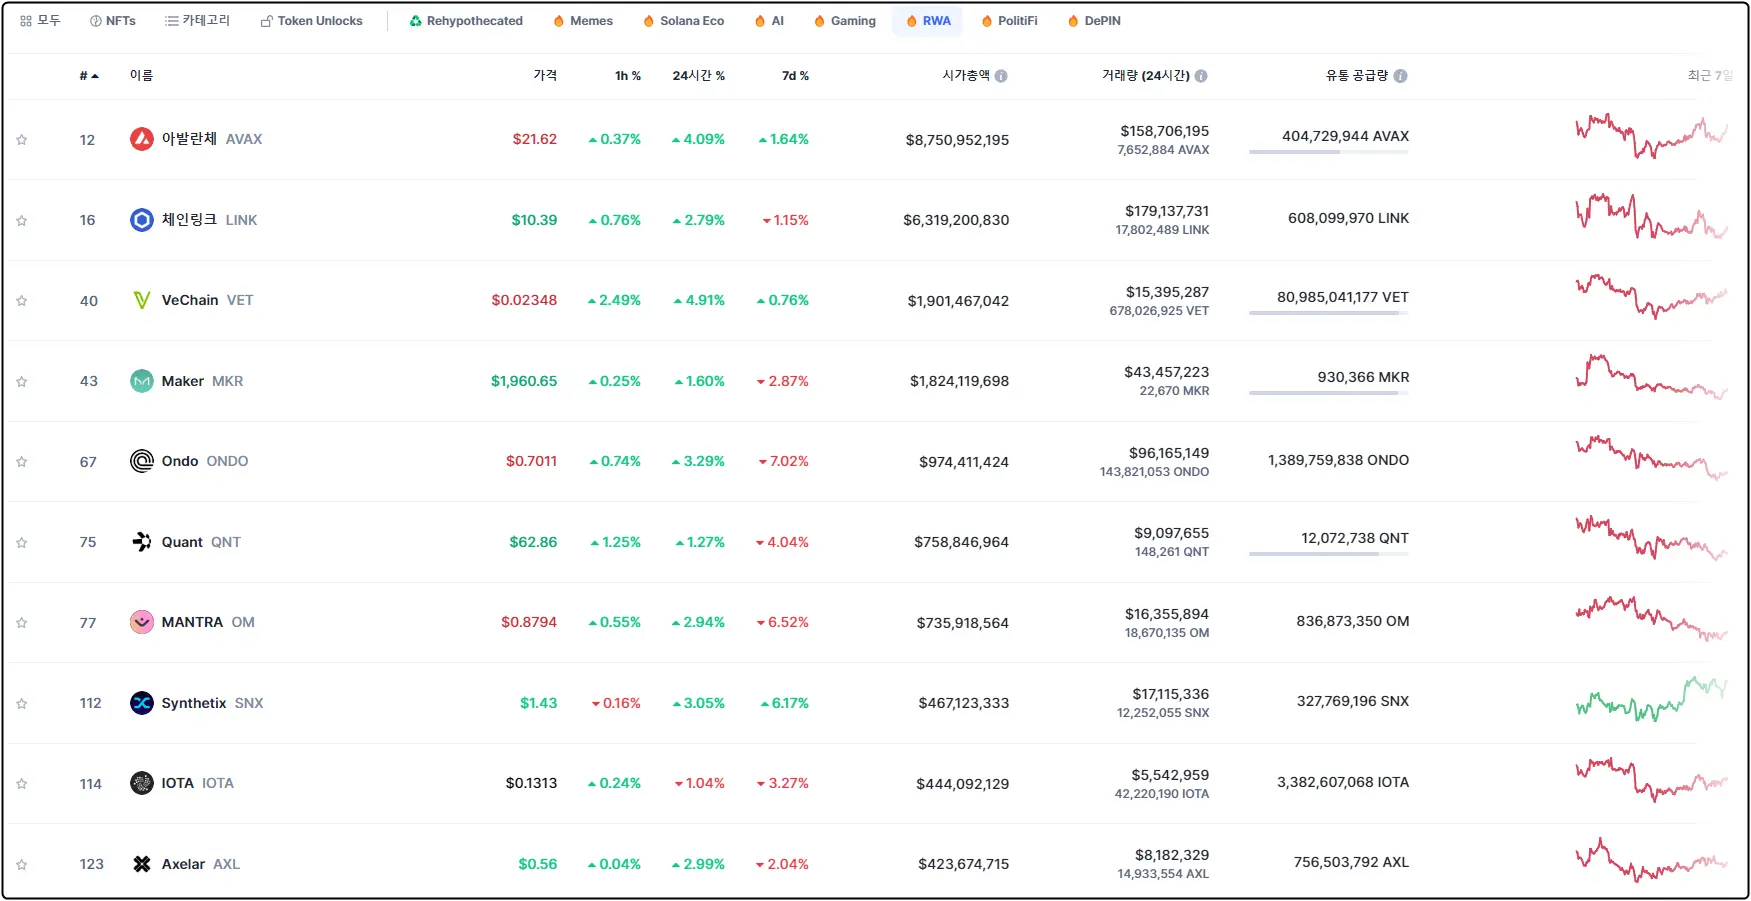Sort table by 7d % column
This screenshot has height=901, width=1751.
795,76
